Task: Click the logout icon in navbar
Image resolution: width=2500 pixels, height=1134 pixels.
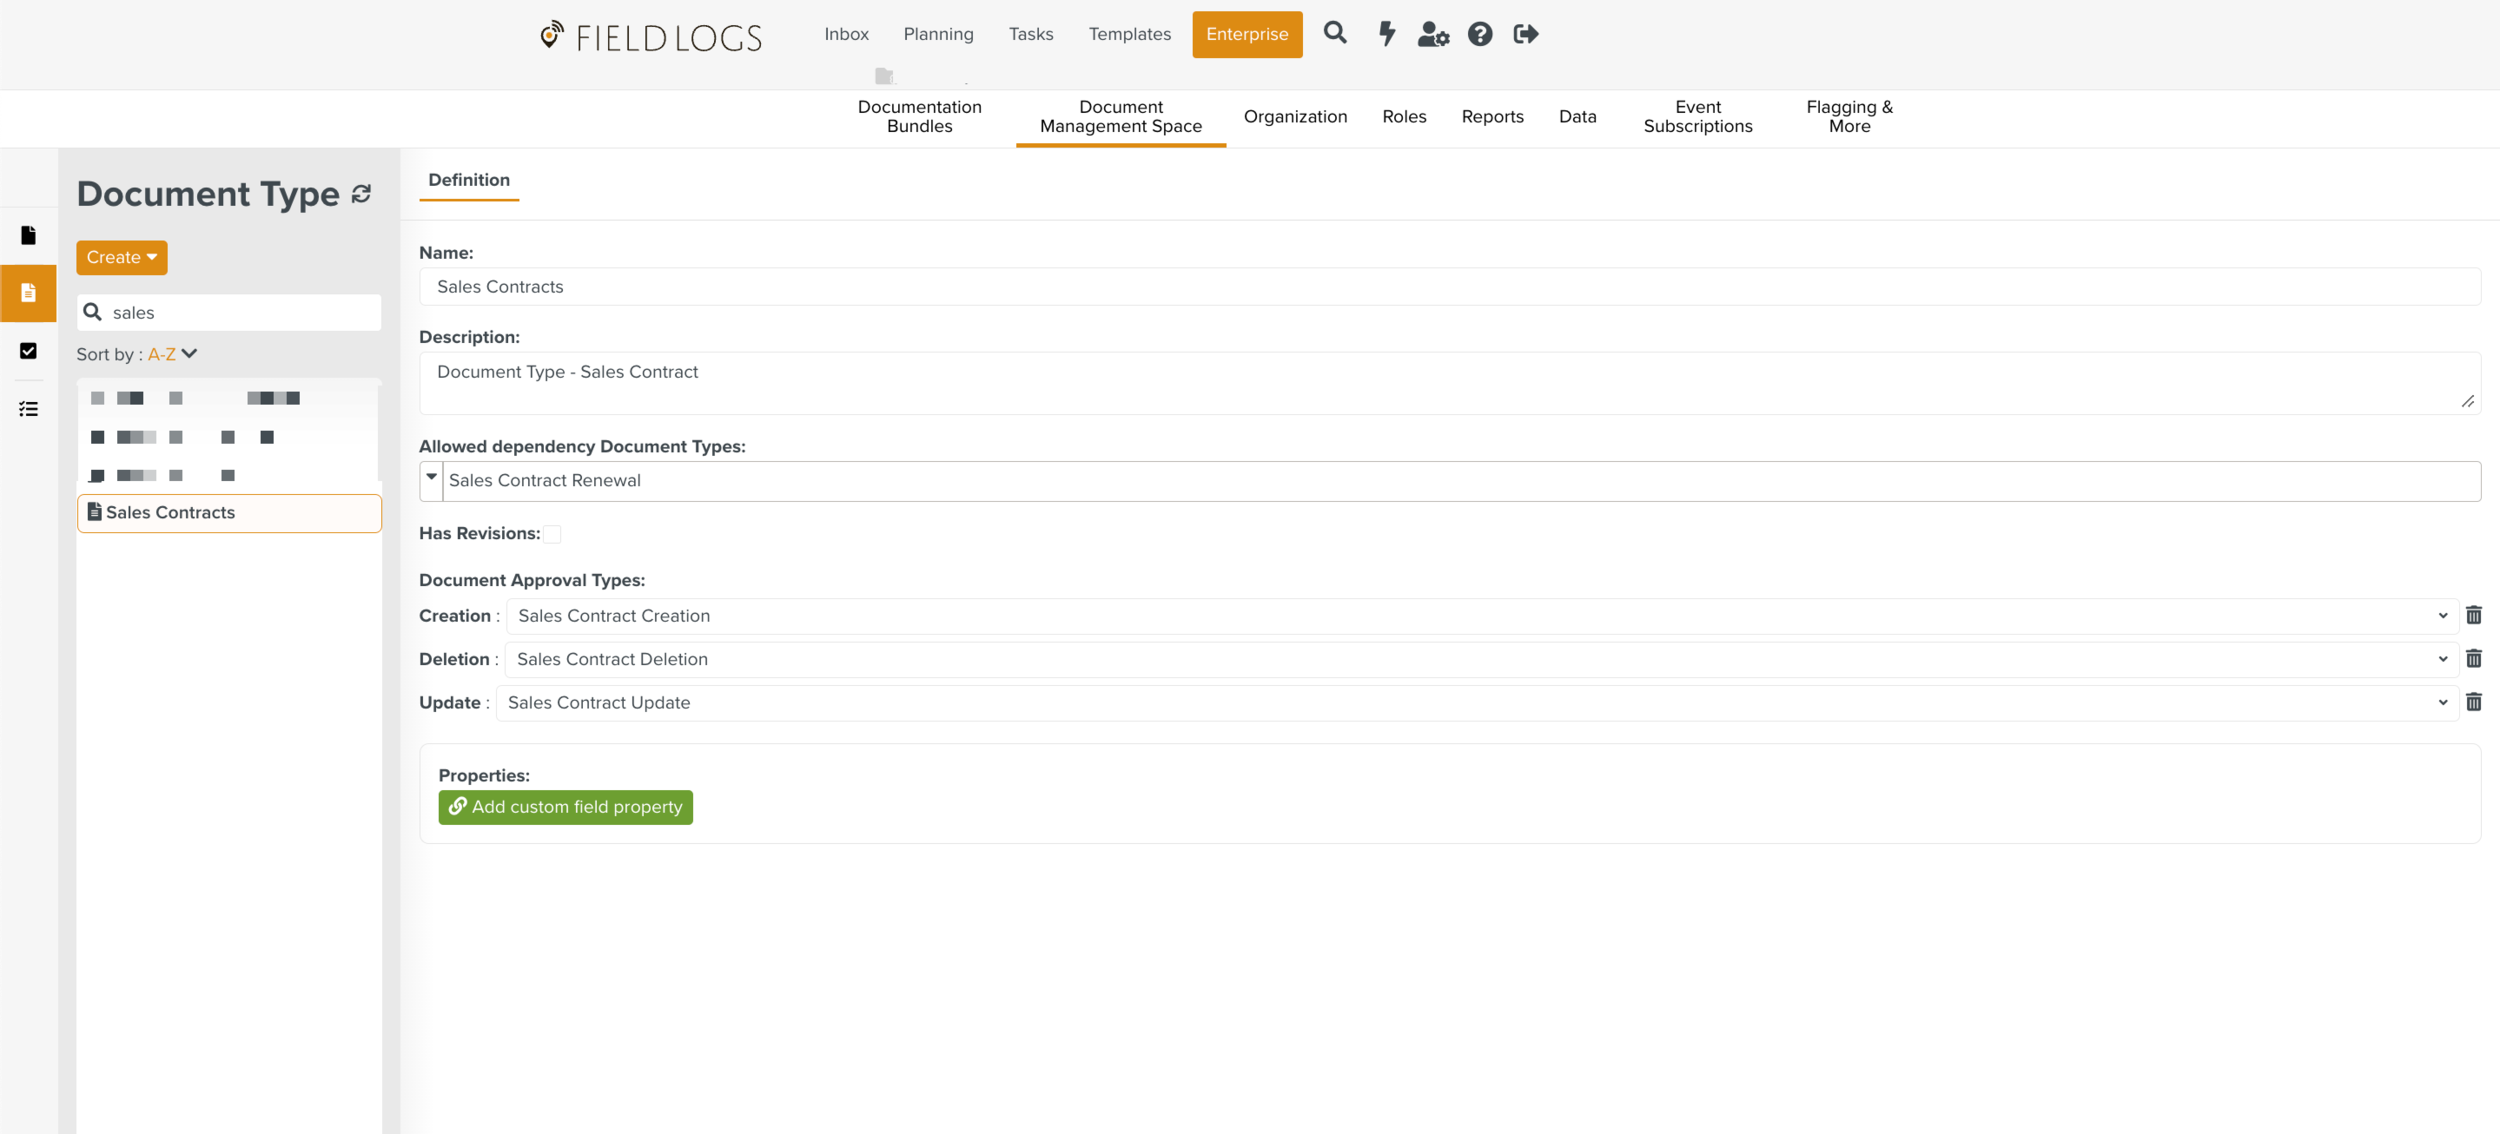Action: [x=1526, y=34]
